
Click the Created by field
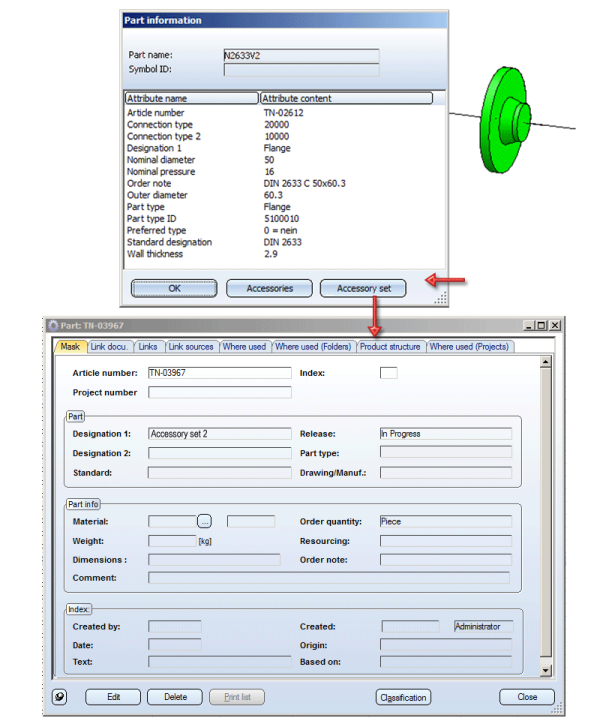(175, 626)
